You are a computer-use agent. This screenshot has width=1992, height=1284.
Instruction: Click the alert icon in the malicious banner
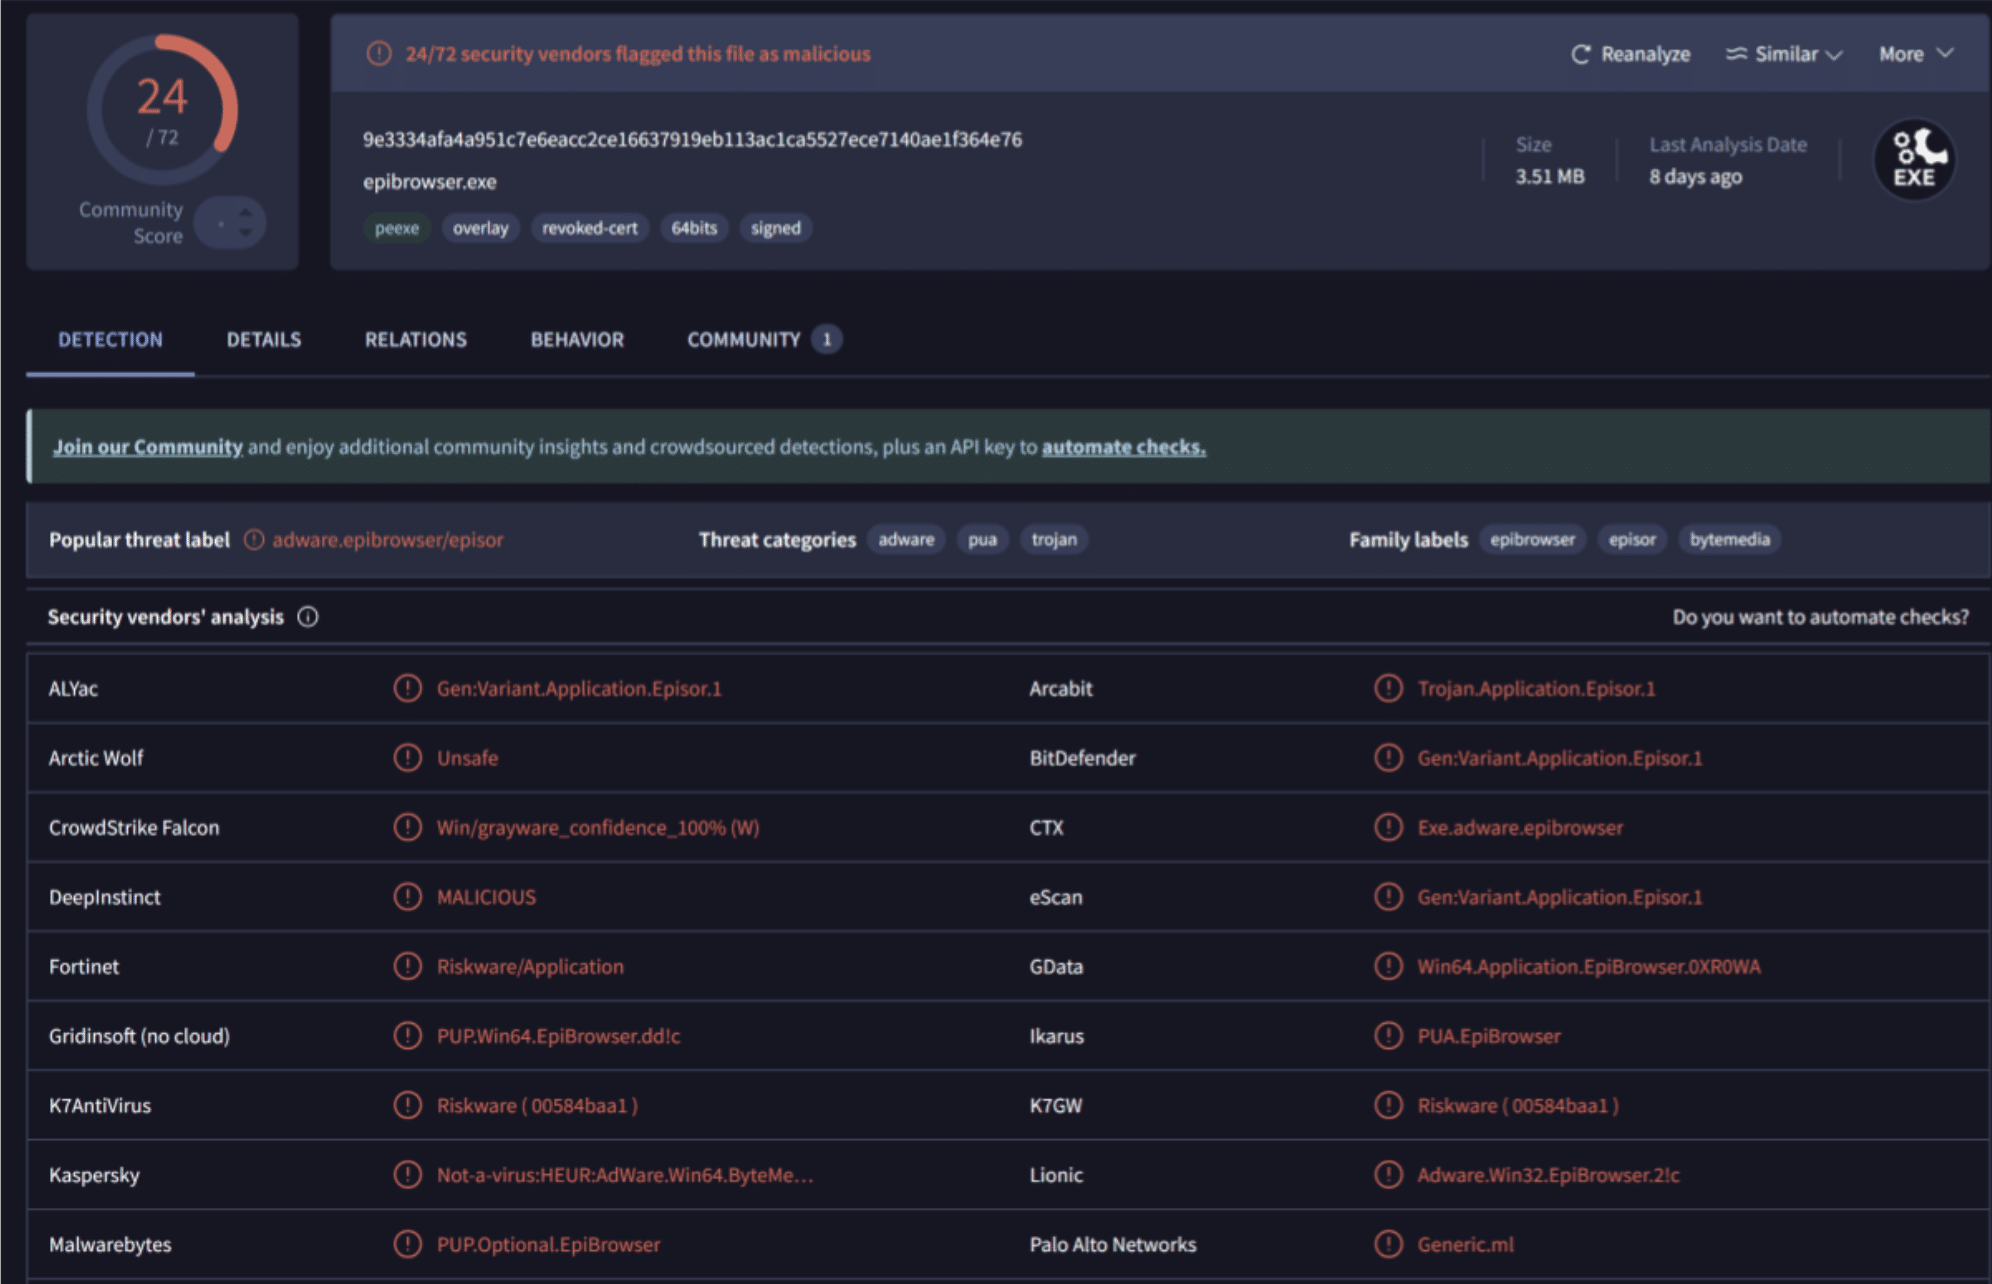379,54
